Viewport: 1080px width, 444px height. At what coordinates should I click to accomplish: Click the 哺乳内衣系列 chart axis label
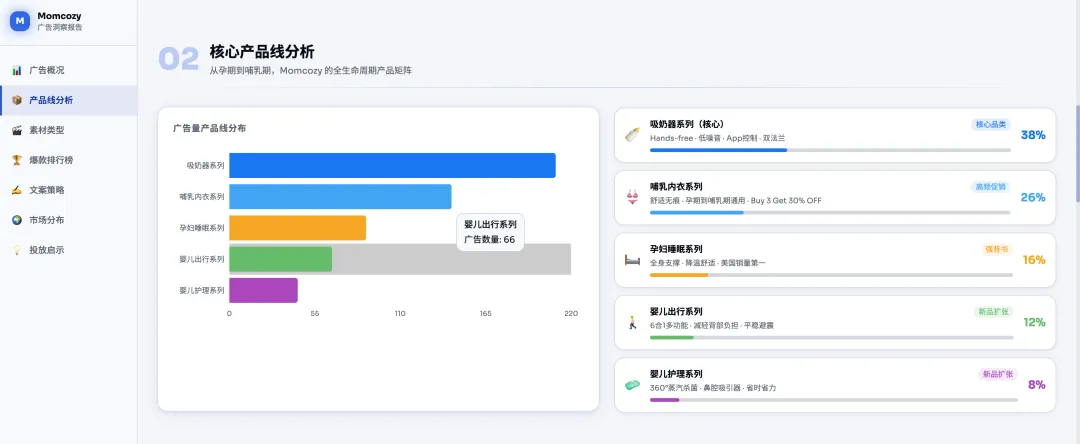pyautogui.click(x=202, y=197)
